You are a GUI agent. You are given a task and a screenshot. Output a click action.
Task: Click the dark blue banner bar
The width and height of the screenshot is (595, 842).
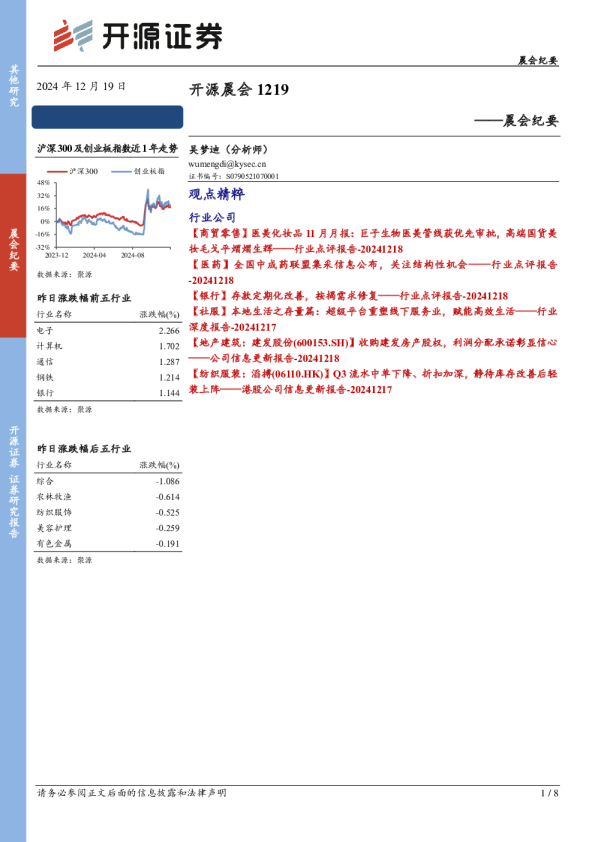(107, 117)
